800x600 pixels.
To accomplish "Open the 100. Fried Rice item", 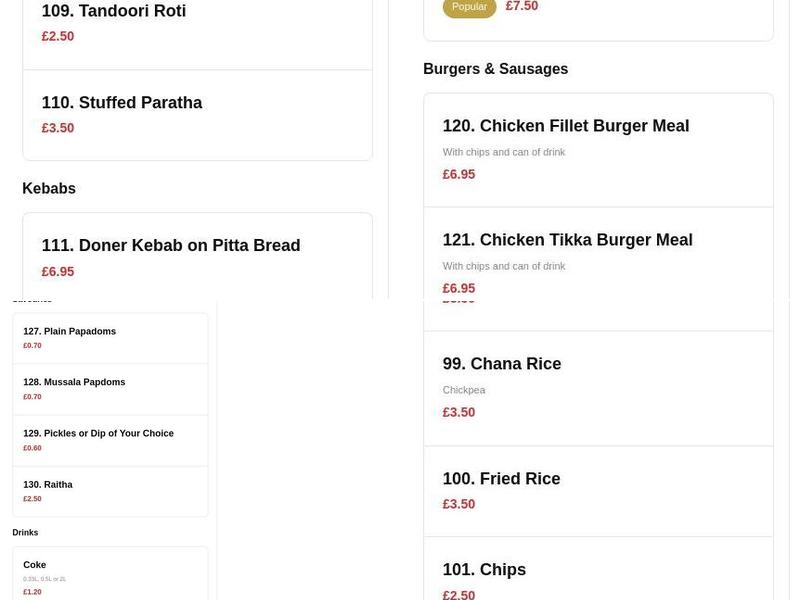I will point(501,478).
